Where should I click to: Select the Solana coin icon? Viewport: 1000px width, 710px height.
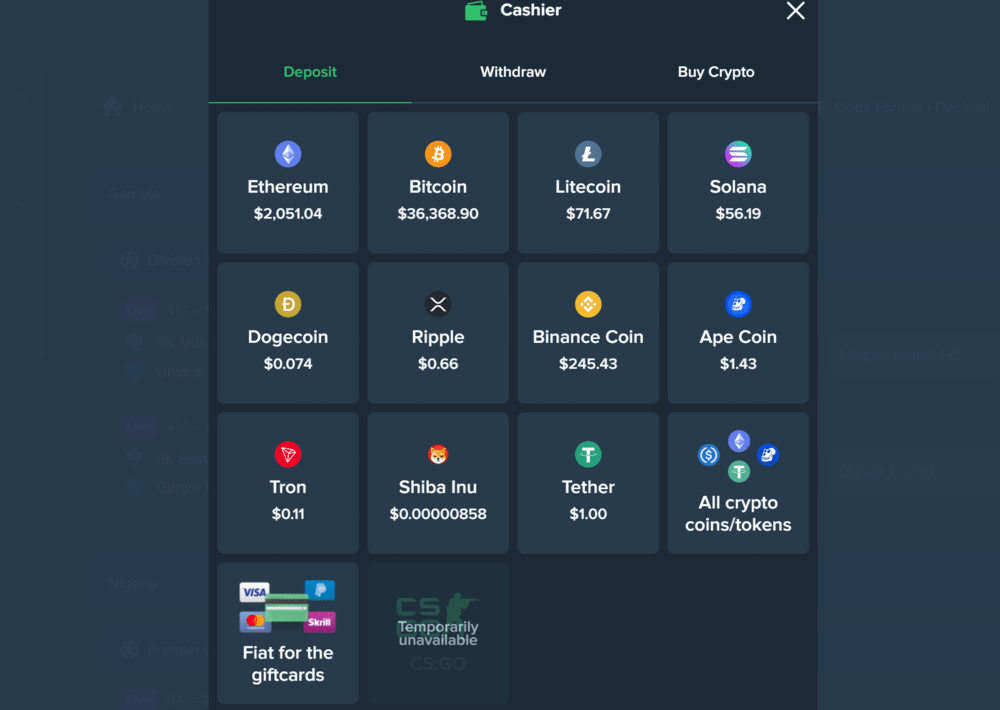point(738,154)
